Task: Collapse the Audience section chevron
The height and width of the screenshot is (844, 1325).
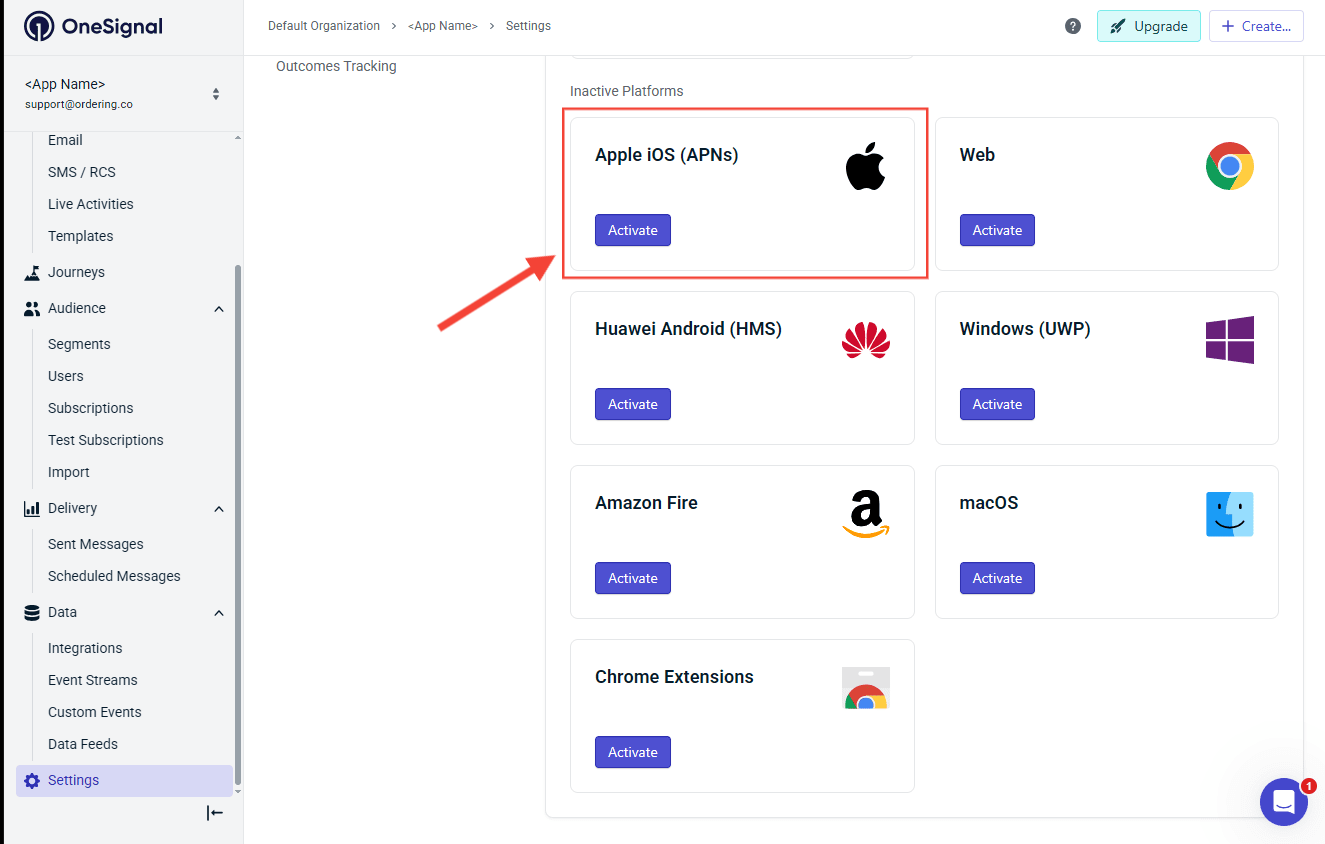Action: 219,309
